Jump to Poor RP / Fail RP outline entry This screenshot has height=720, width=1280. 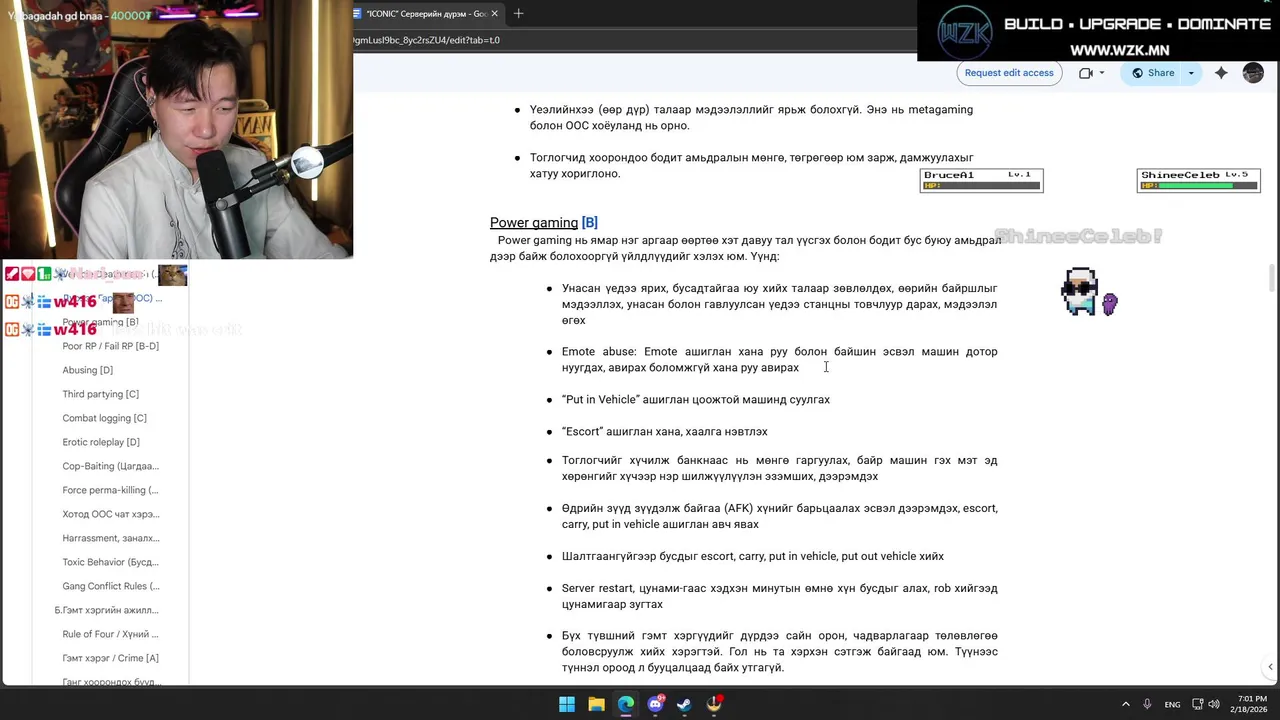click(110, 346)
